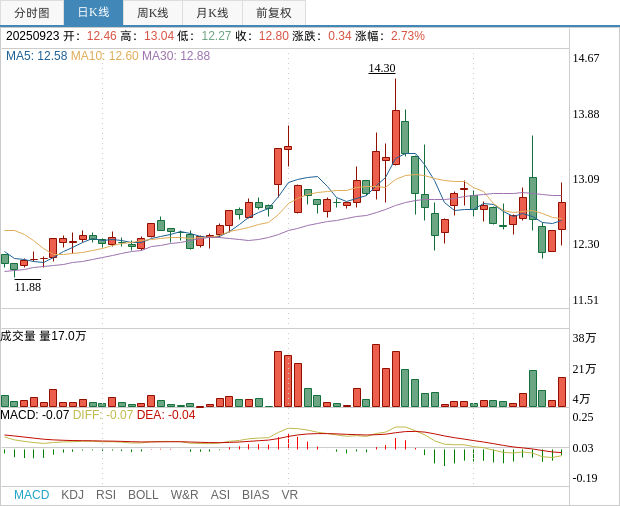Show the BIAS indicator

coord(255,495)
